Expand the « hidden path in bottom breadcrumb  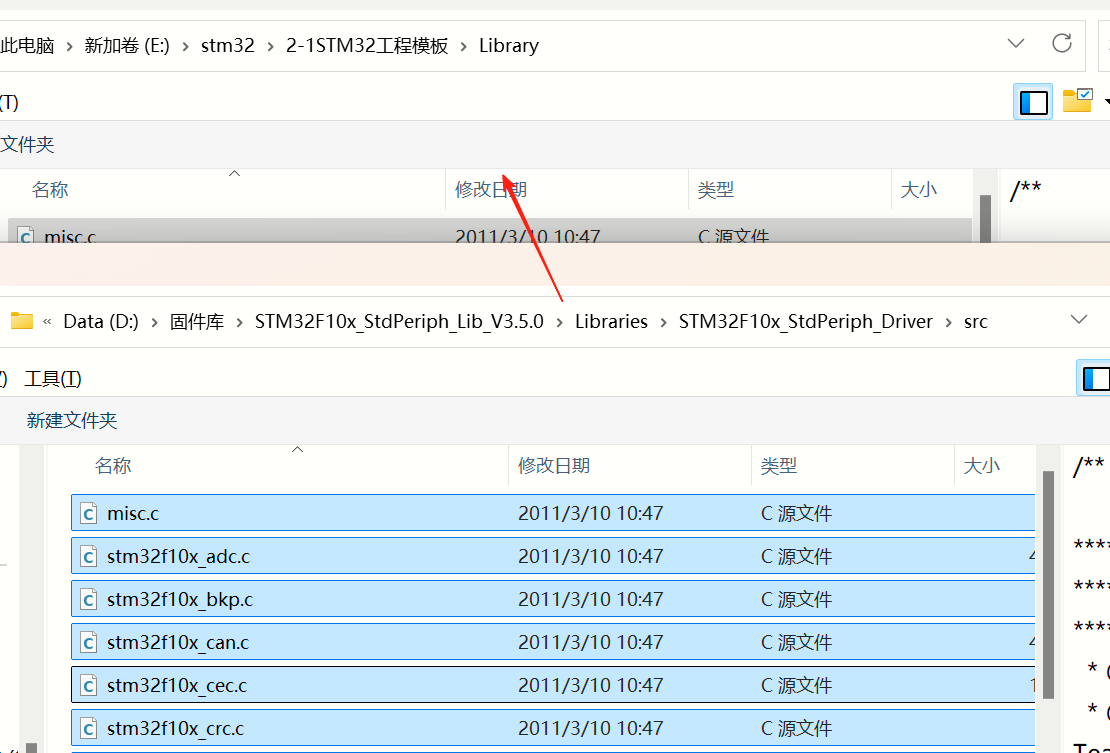(x=47, y=322)
